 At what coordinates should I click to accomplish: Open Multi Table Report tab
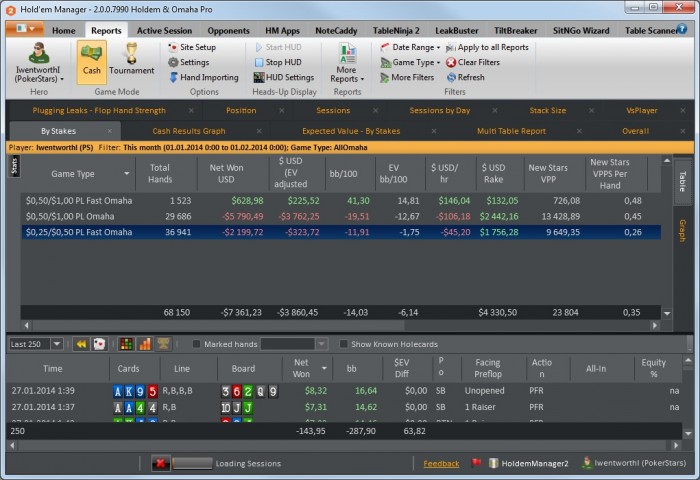click(511, 131)
